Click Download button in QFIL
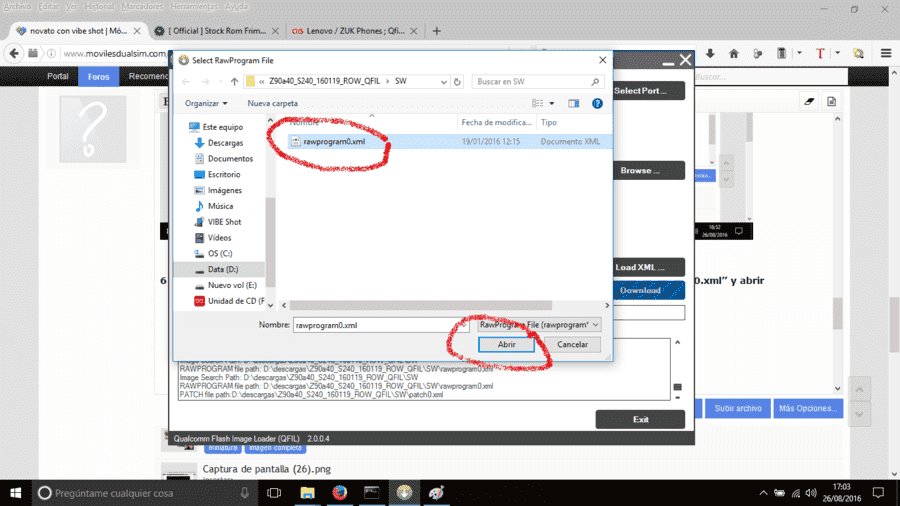The height and width of the screenshot is (506, 900). (x=648, y=290)
